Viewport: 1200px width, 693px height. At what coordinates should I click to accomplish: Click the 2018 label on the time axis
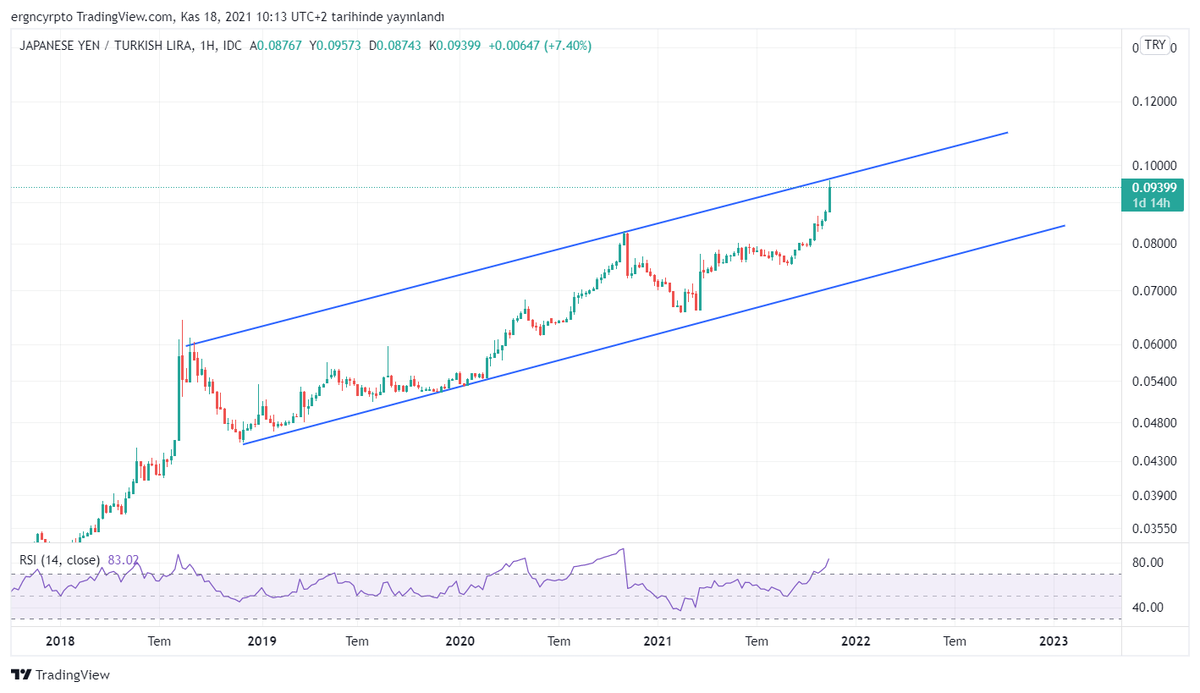tap(61, 641)
